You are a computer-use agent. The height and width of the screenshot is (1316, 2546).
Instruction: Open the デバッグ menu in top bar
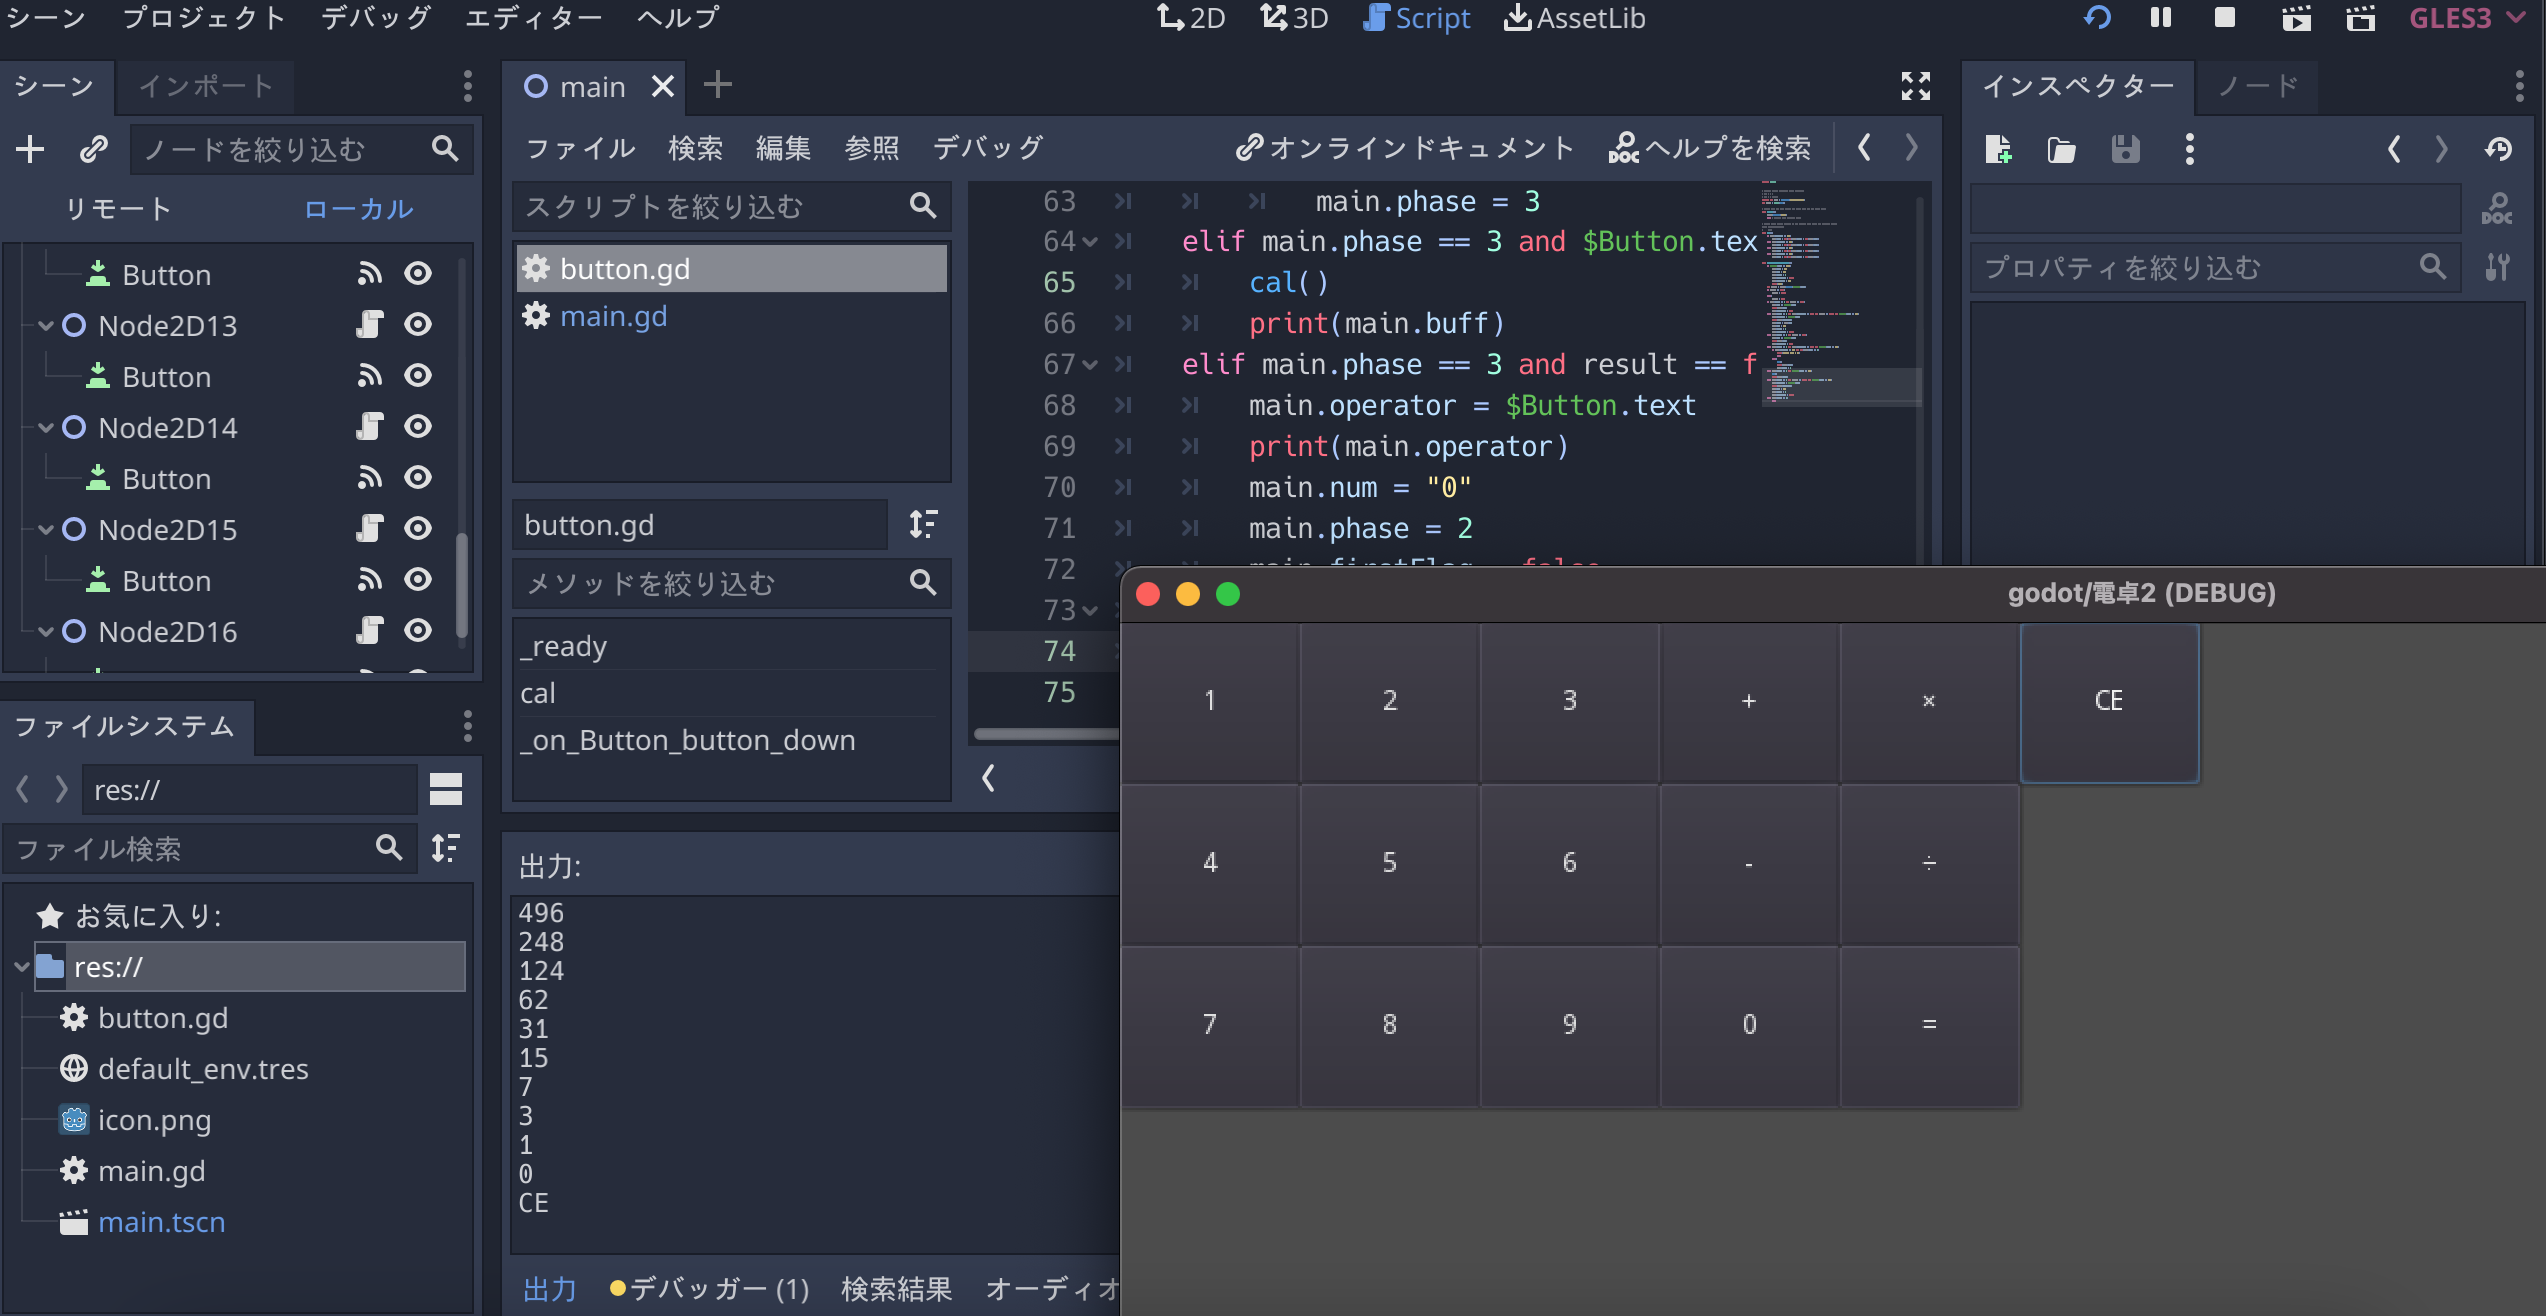tap(375, 18)
